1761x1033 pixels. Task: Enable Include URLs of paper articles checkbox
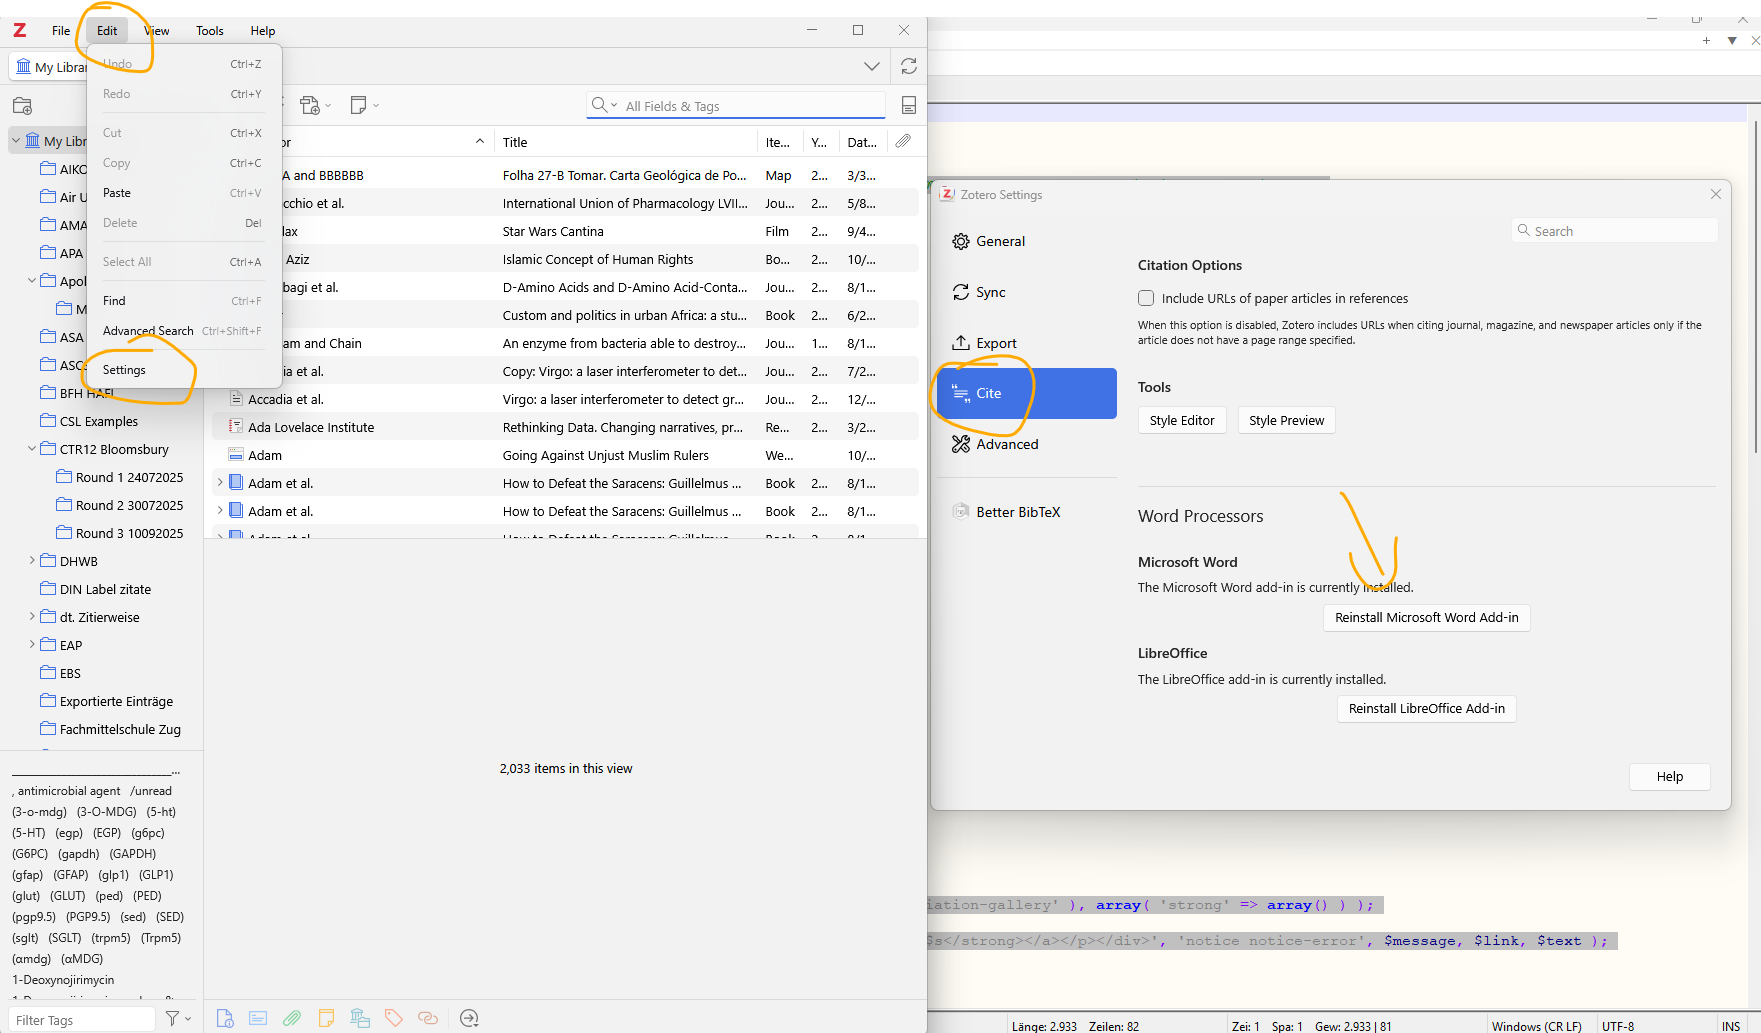[1146, 298]
